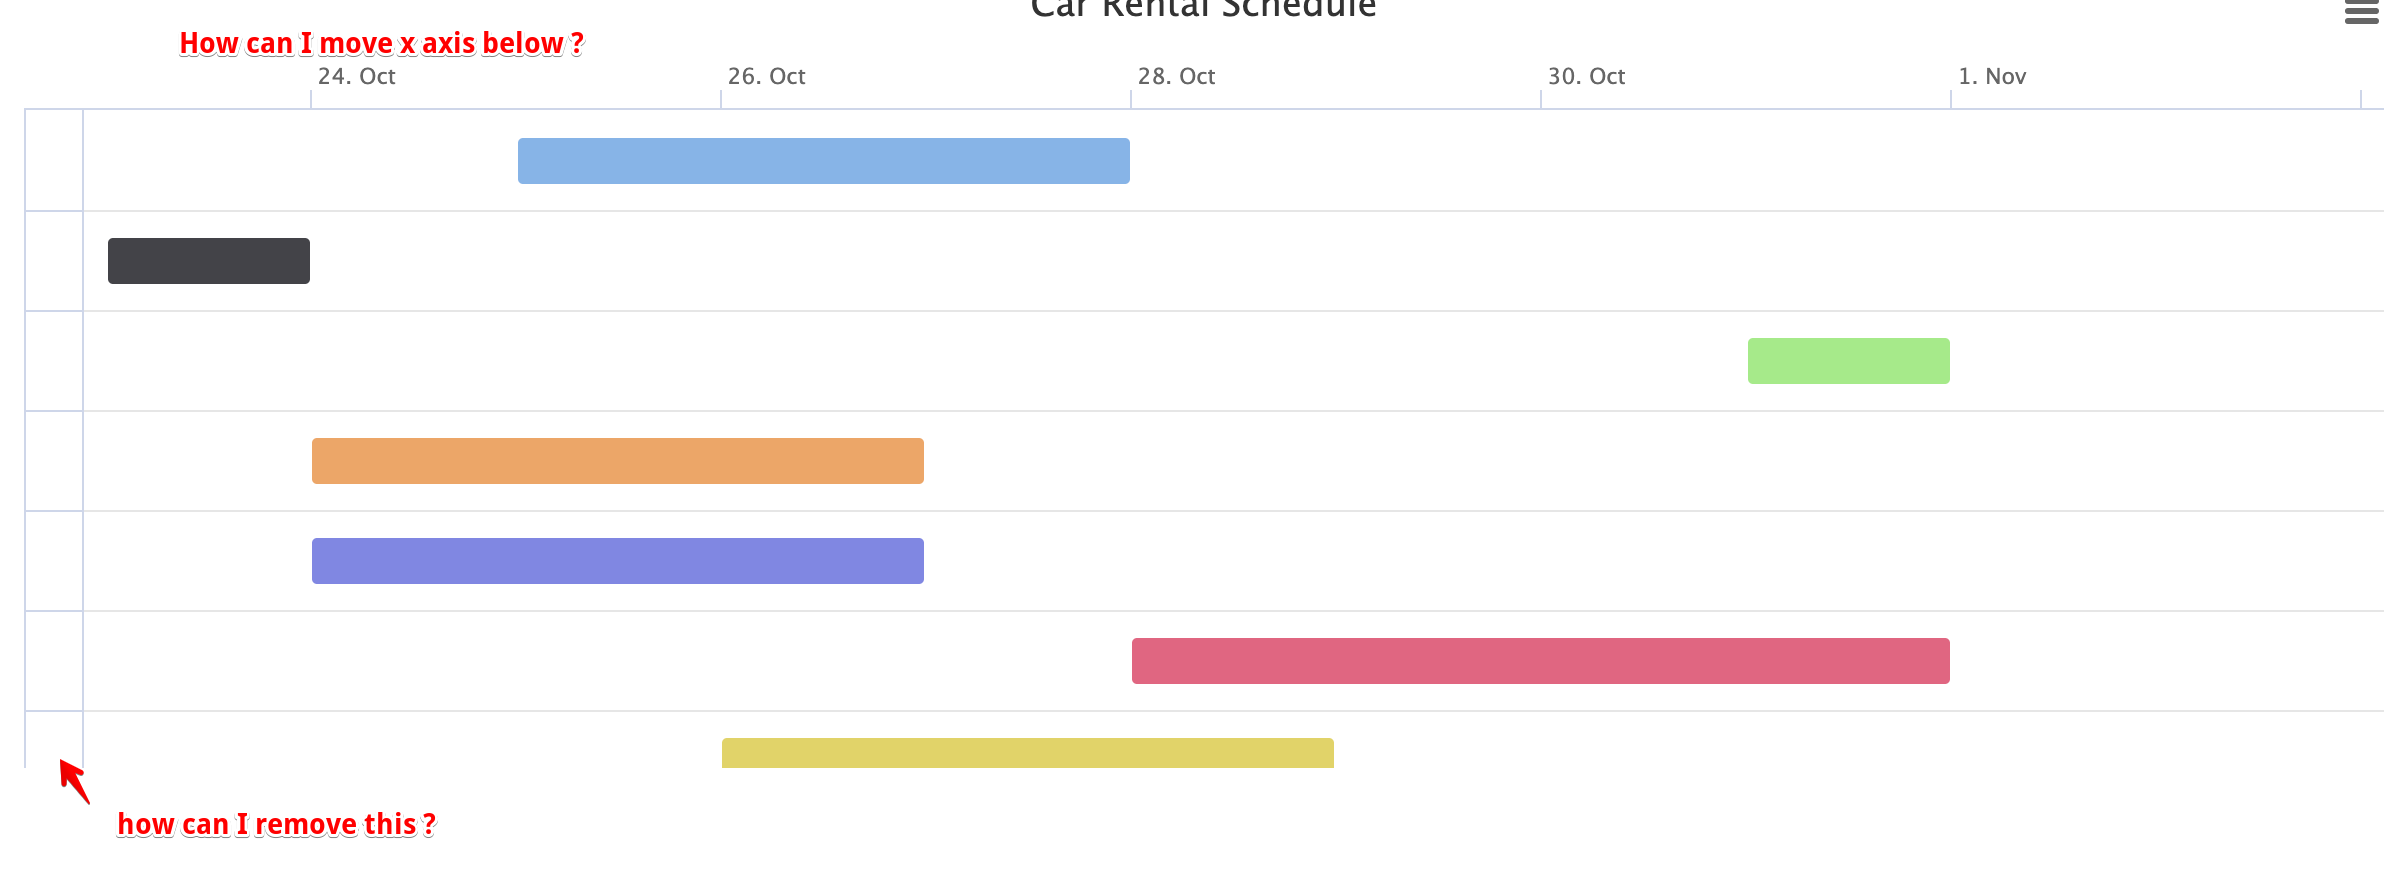Click the light green rental bar
The height and width of the screenshot is (872, 2398).
[x=1848, y=361]
